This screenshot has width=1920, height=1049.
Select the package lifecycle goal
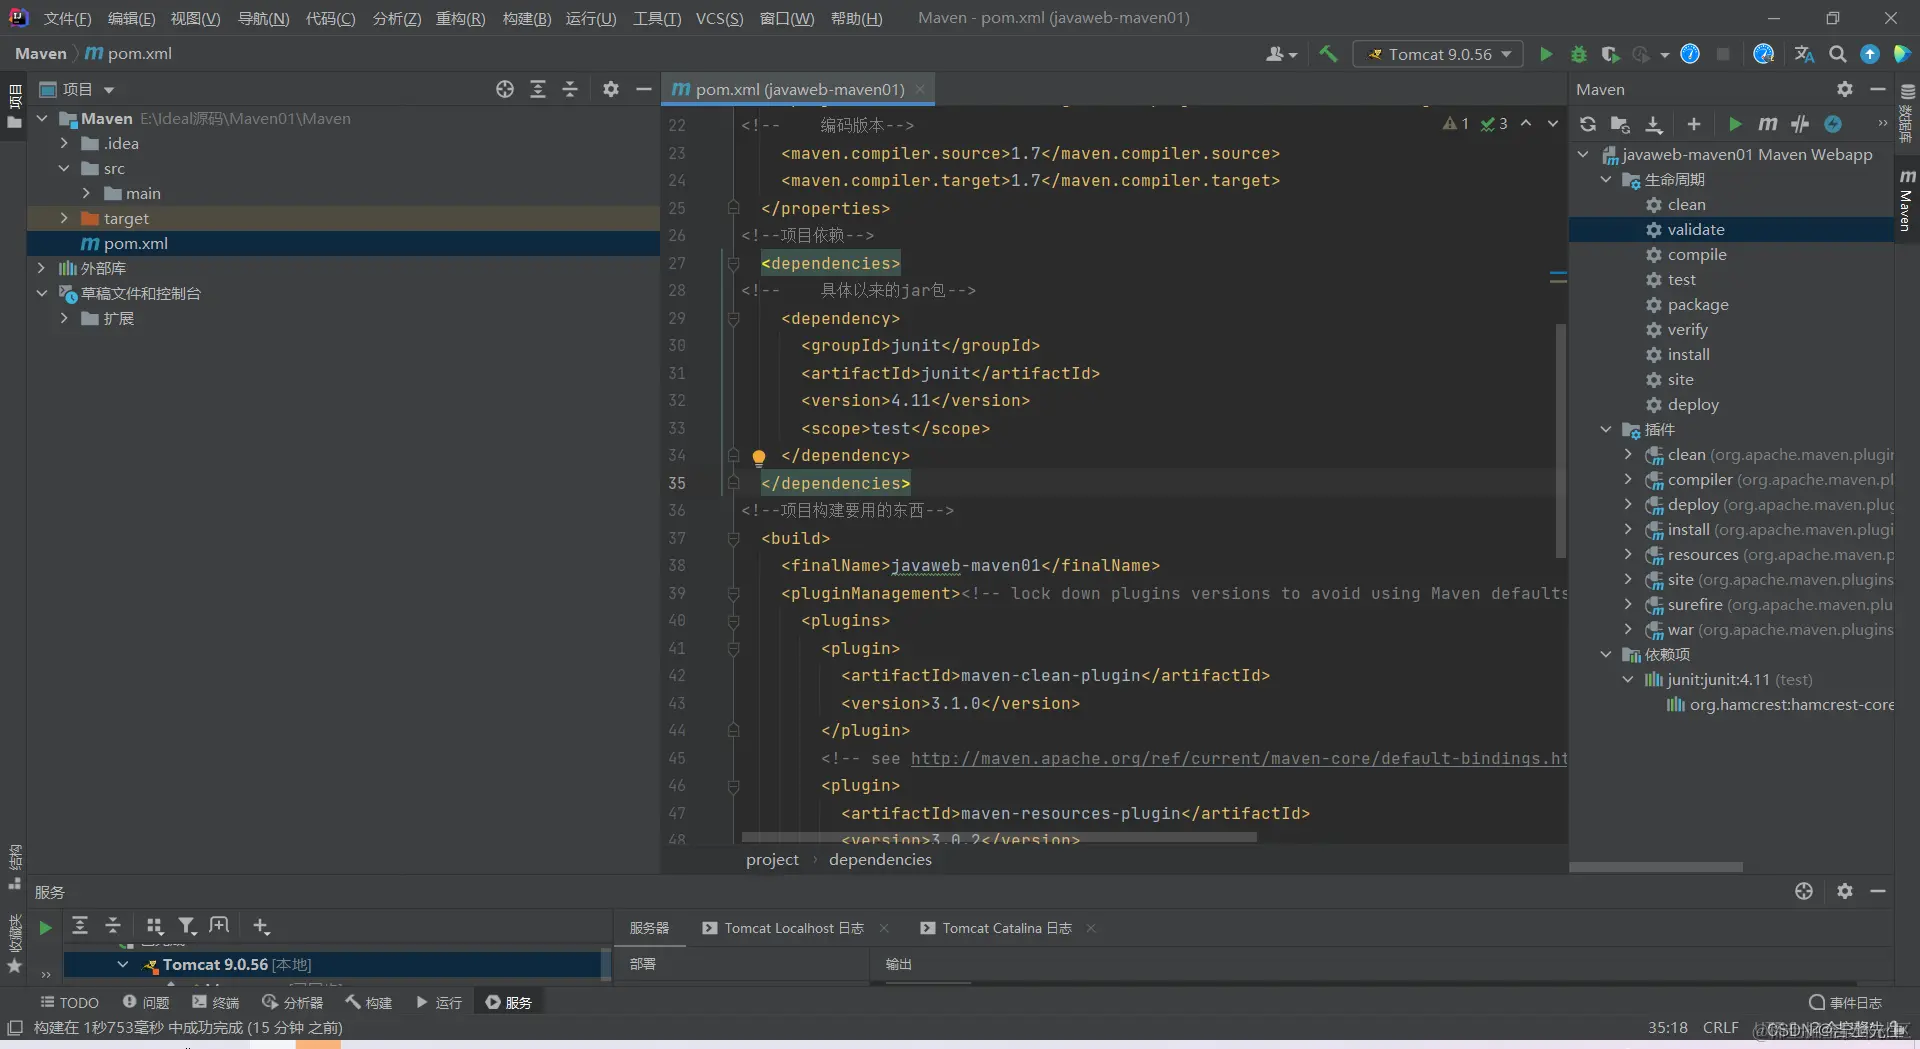(x=1697, y=304)
